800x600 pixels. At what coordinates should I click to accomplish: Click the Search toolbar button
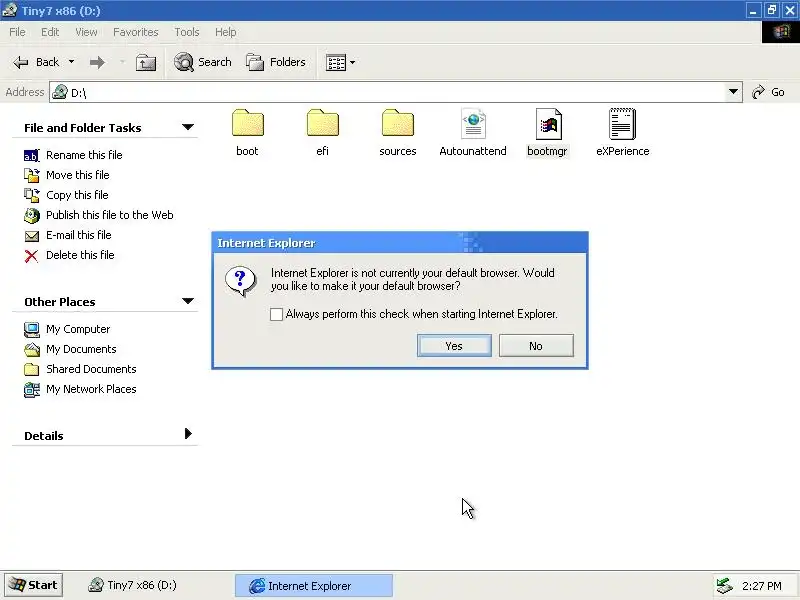[203, 62]
